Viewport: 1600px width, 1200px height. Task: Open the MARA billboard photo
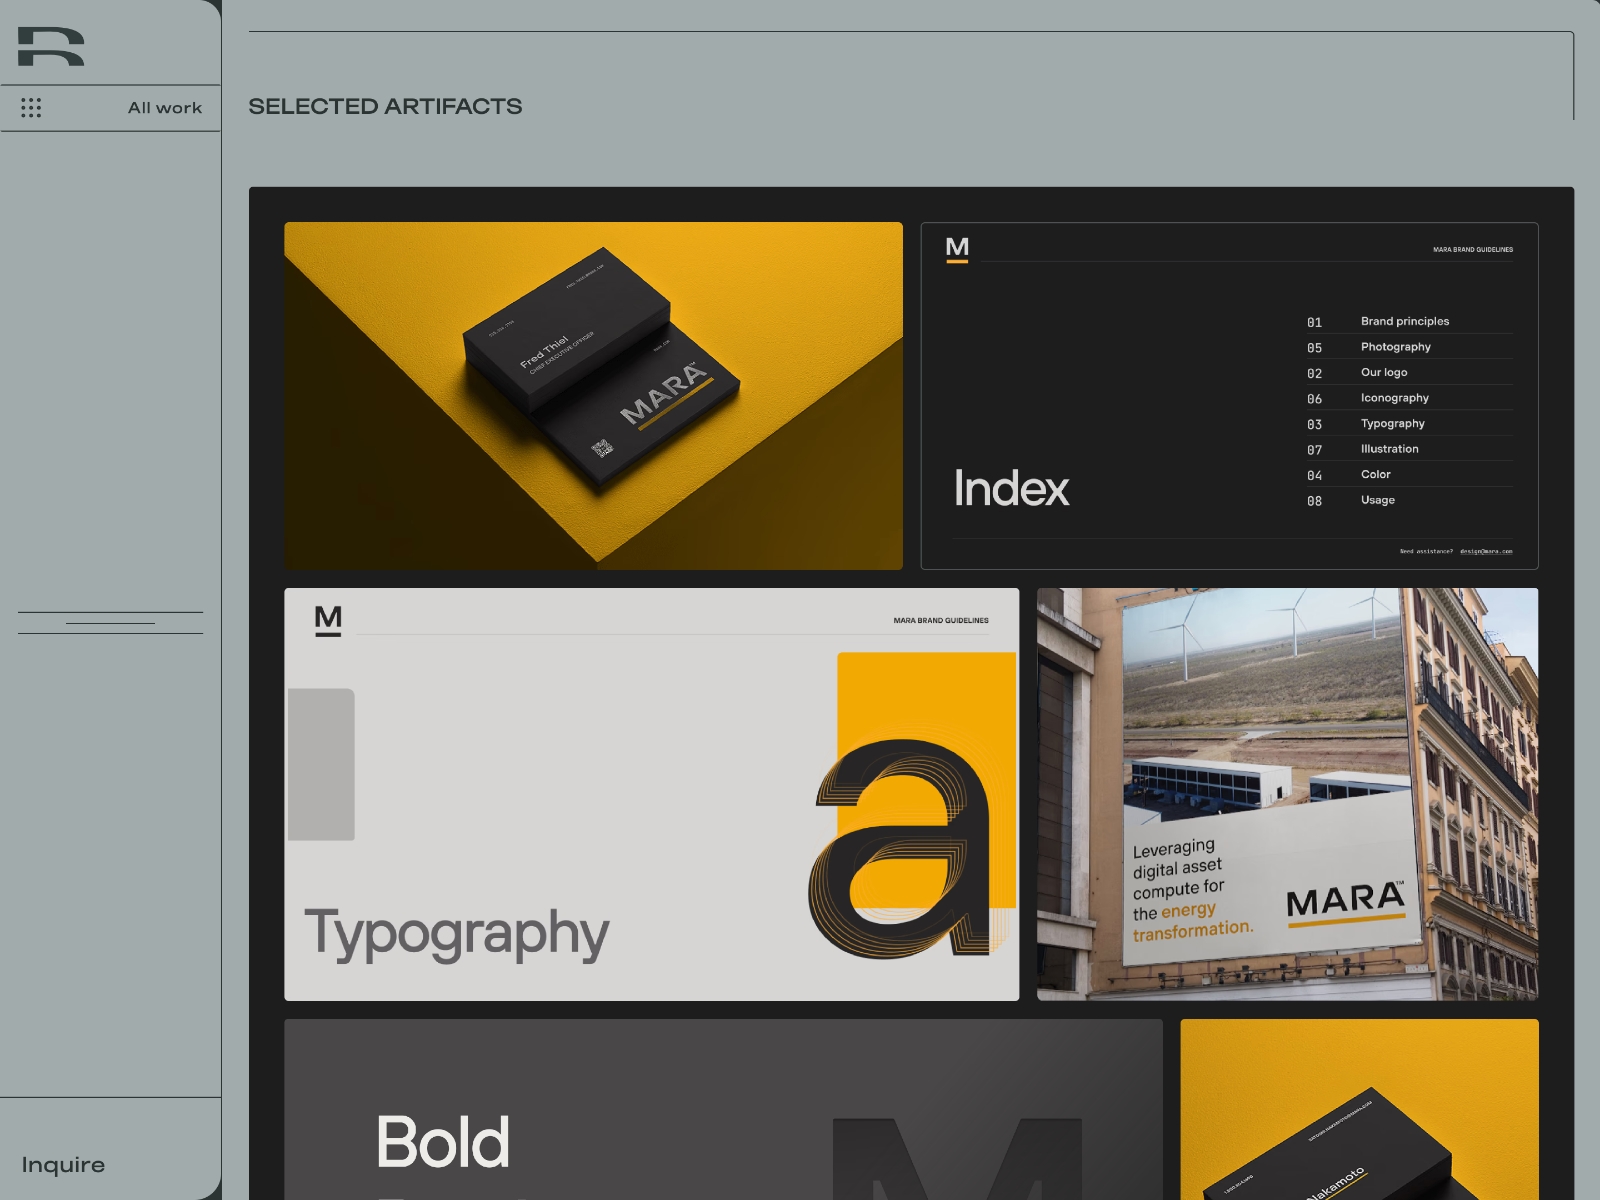[1288, 794]
